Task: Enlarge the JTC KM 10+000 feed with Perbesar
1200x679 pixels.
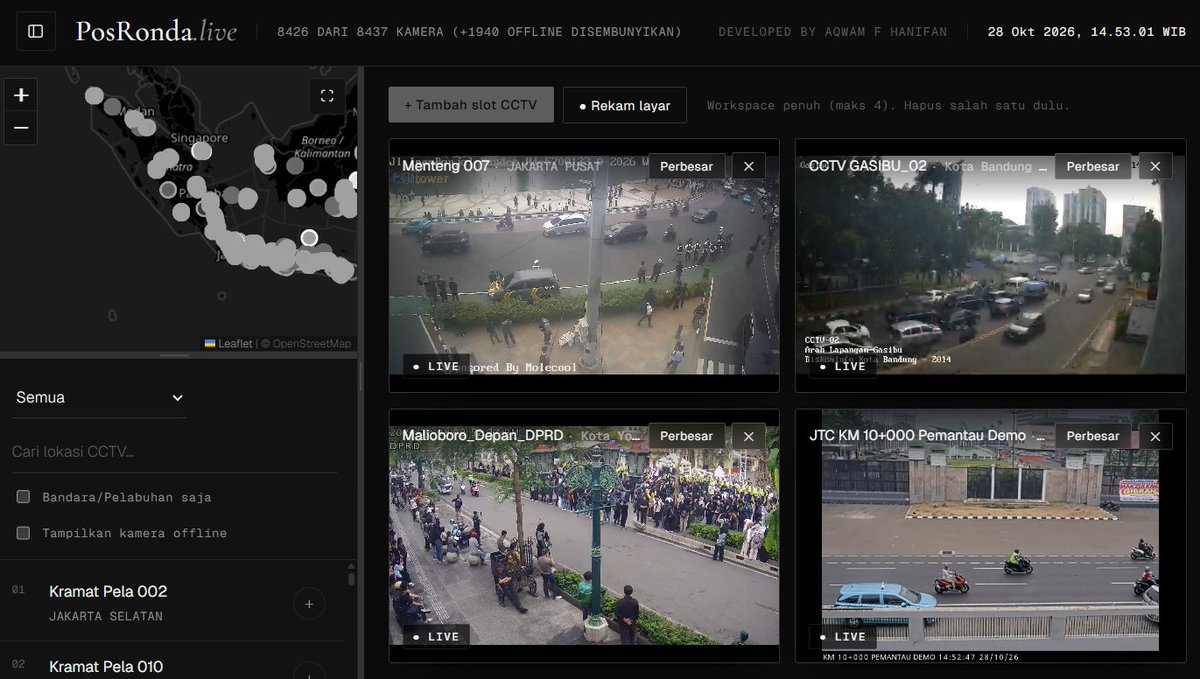Action: pos(1093,436)
